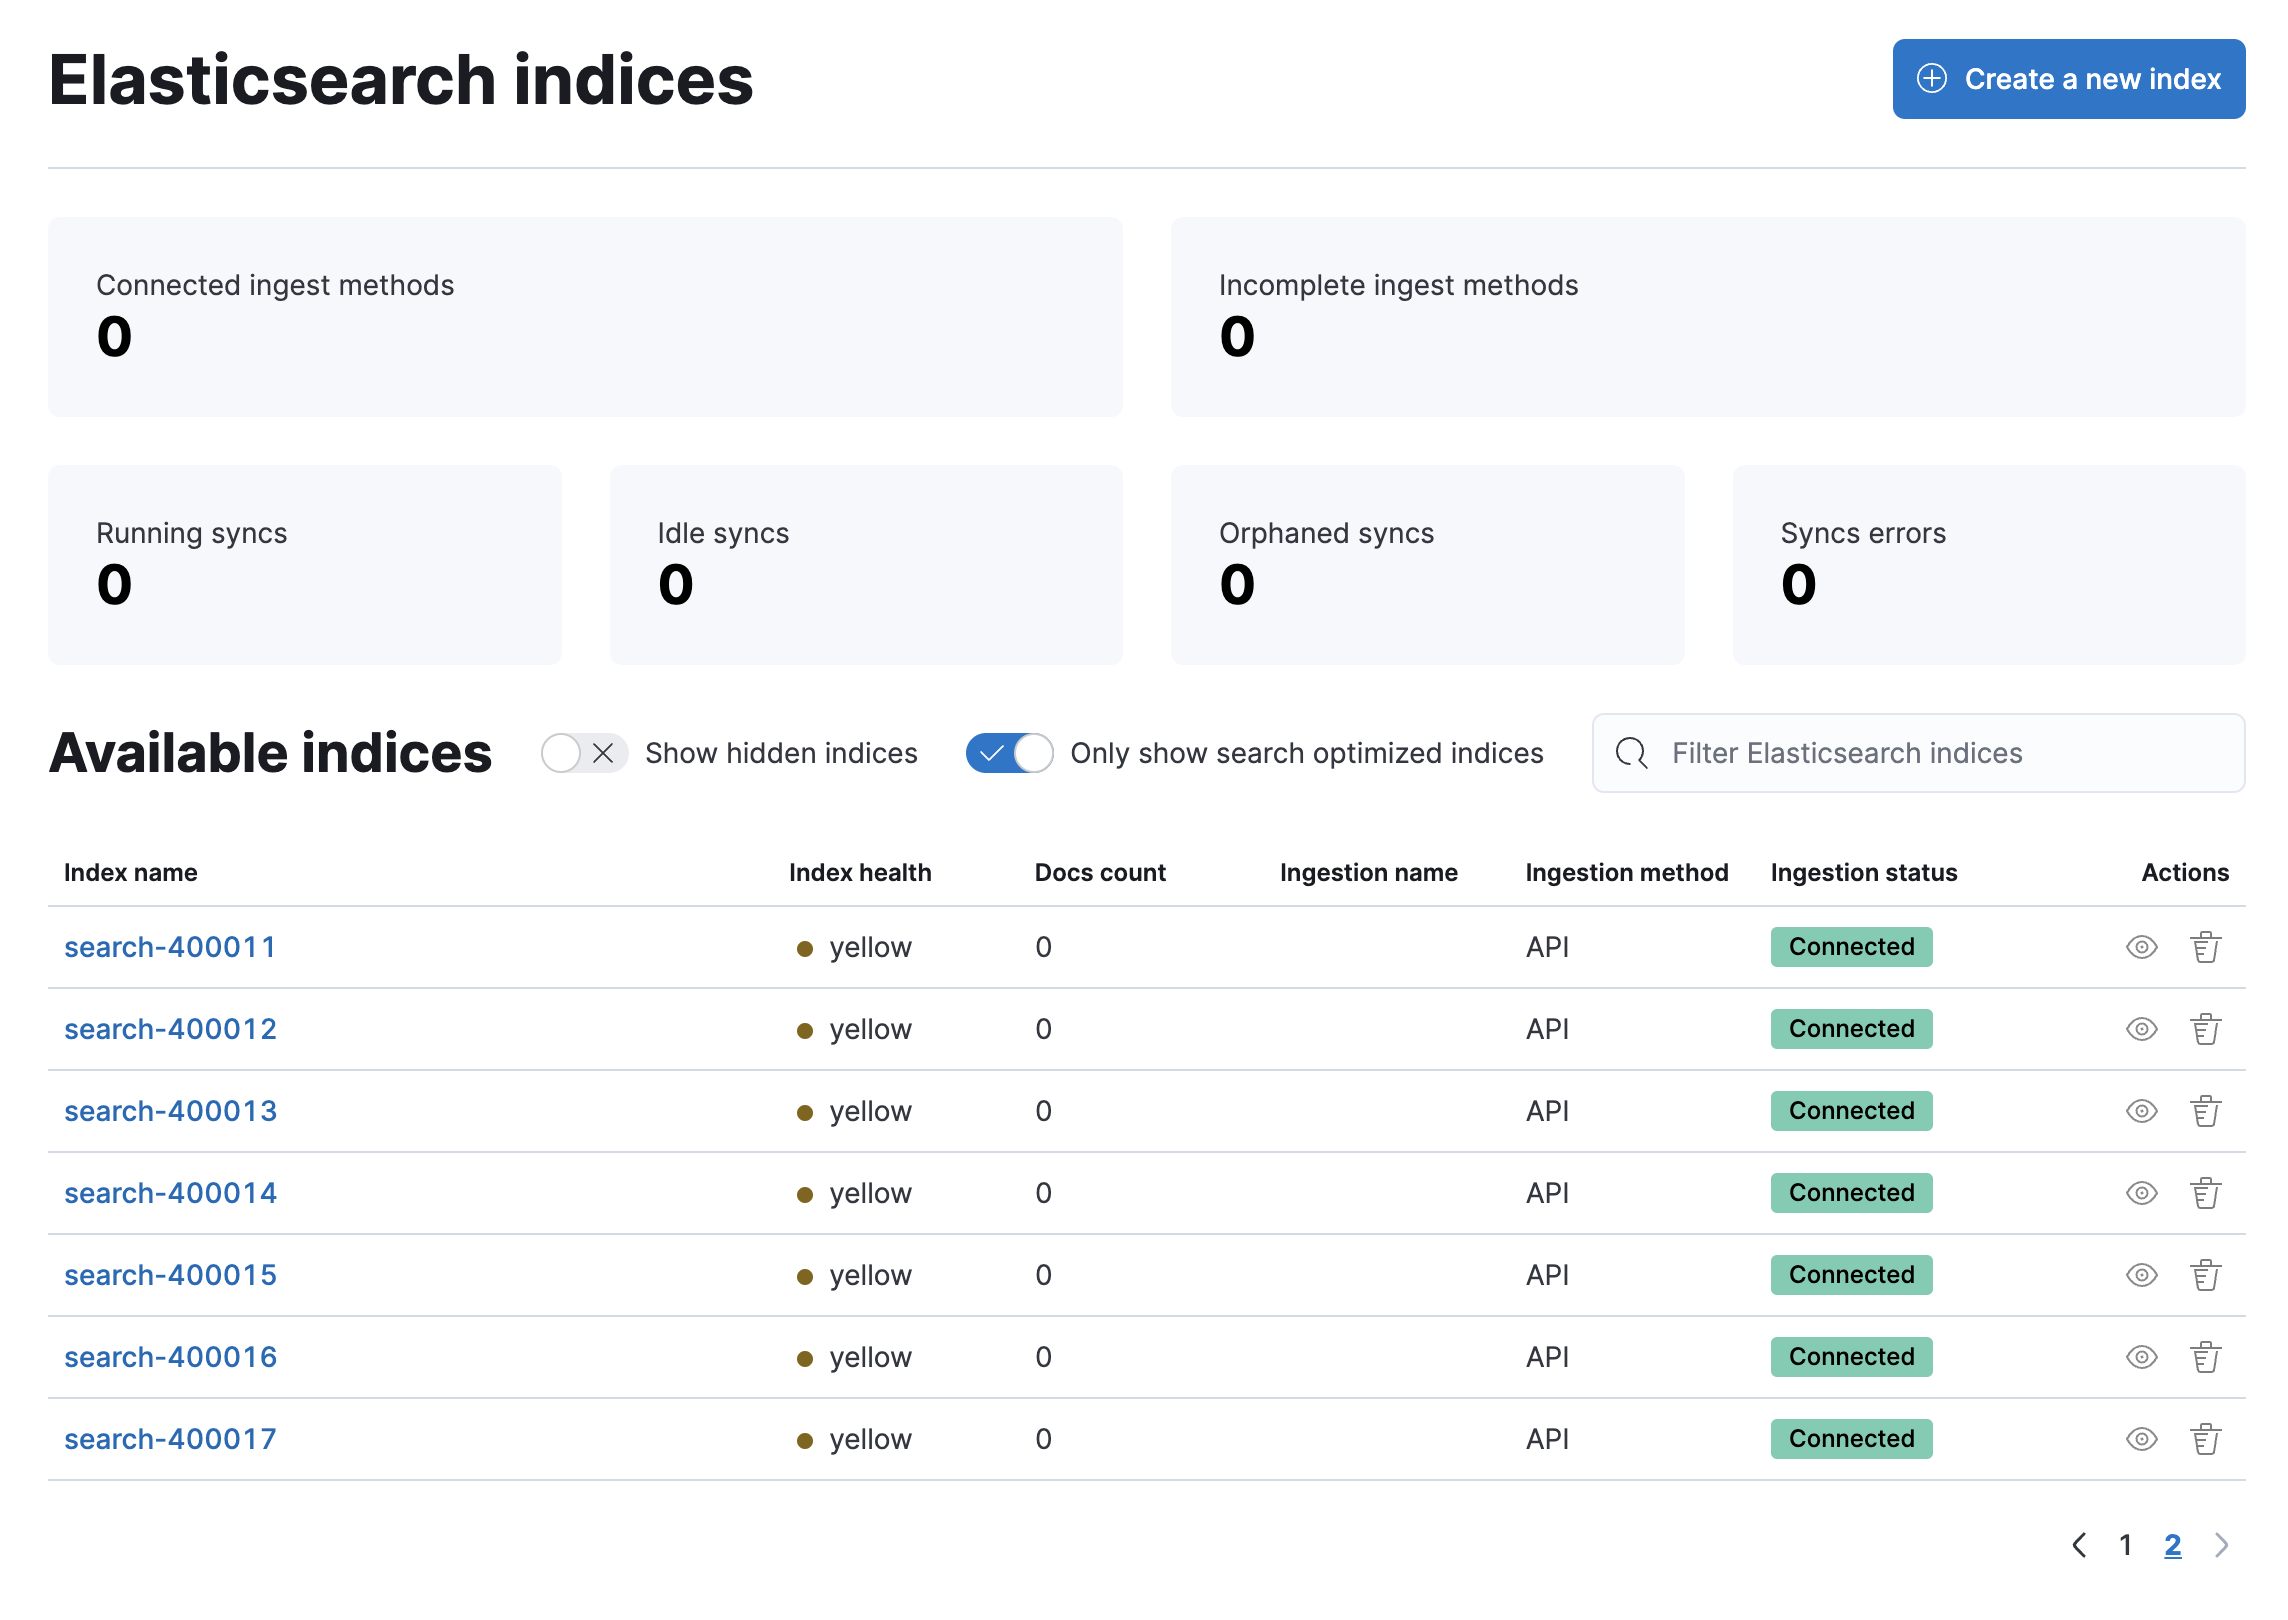Image resolution: width=2288 pixels, height=1620 pixels.
Task: Delete search-400015 with trash icon
Action: click(2205, 1275)
